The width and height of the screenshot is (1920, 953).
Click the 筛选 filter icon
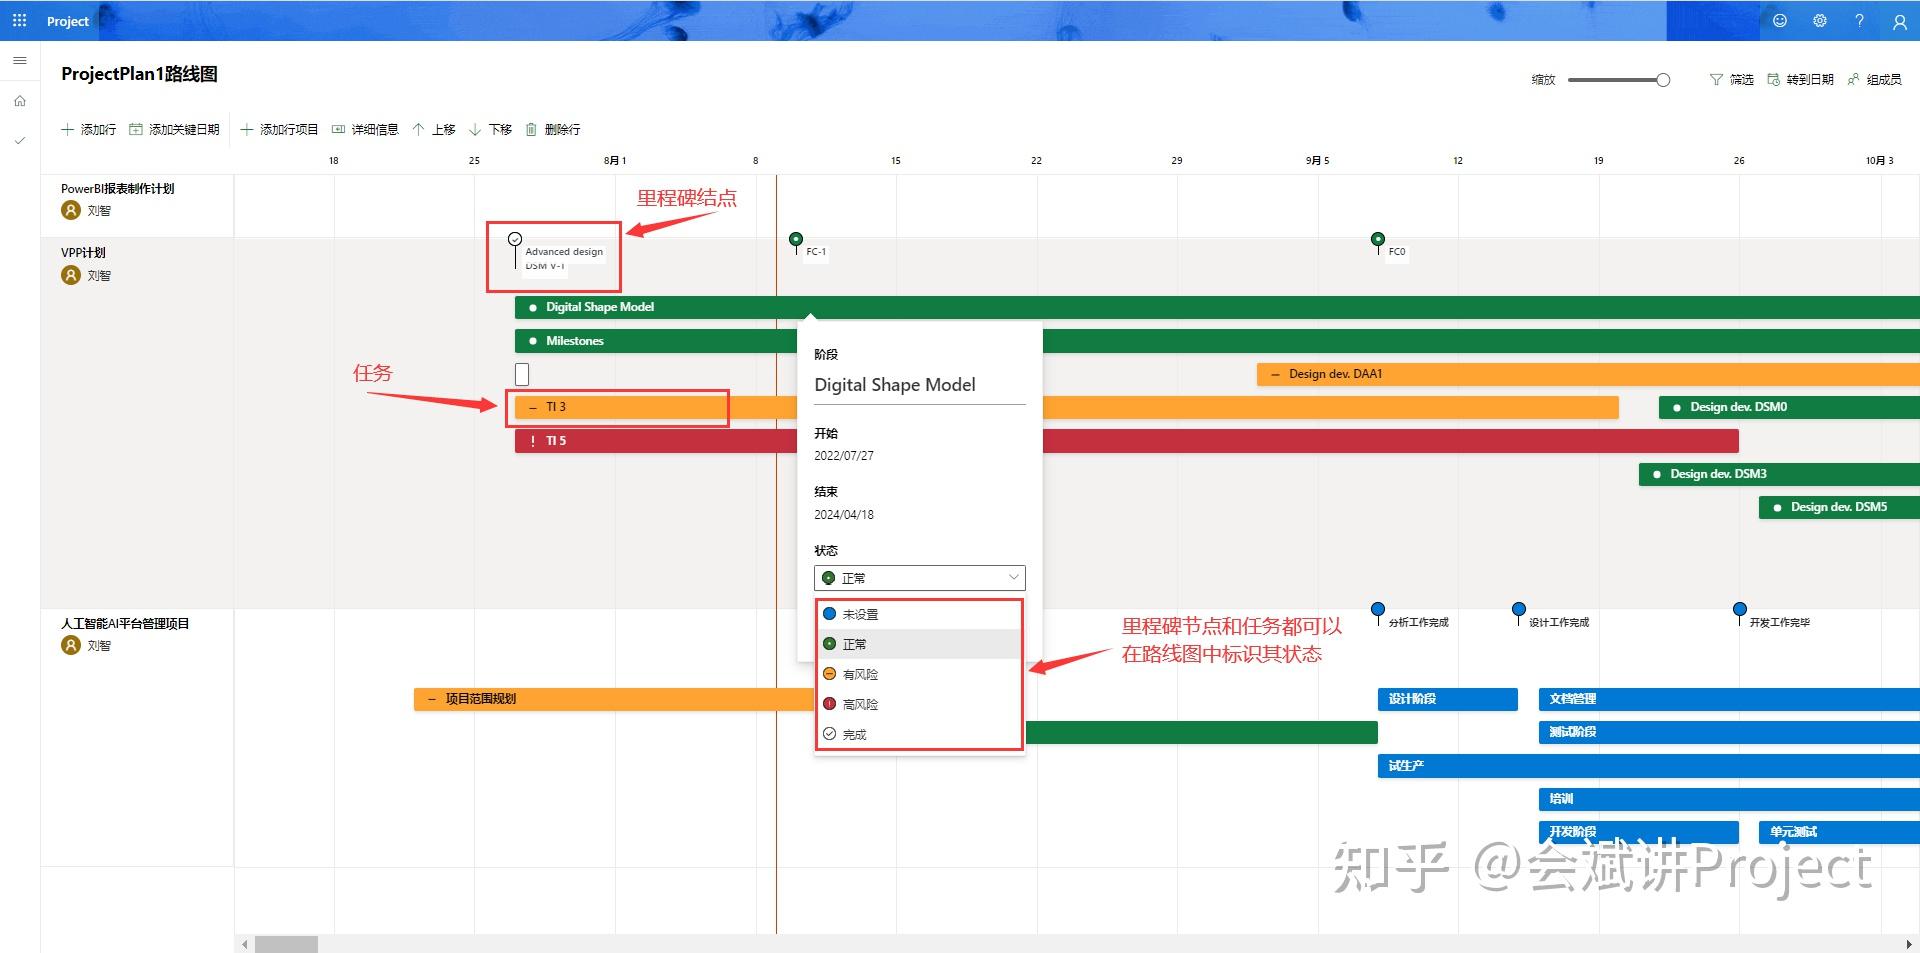pyautogui.click(x=1730, y=79)
